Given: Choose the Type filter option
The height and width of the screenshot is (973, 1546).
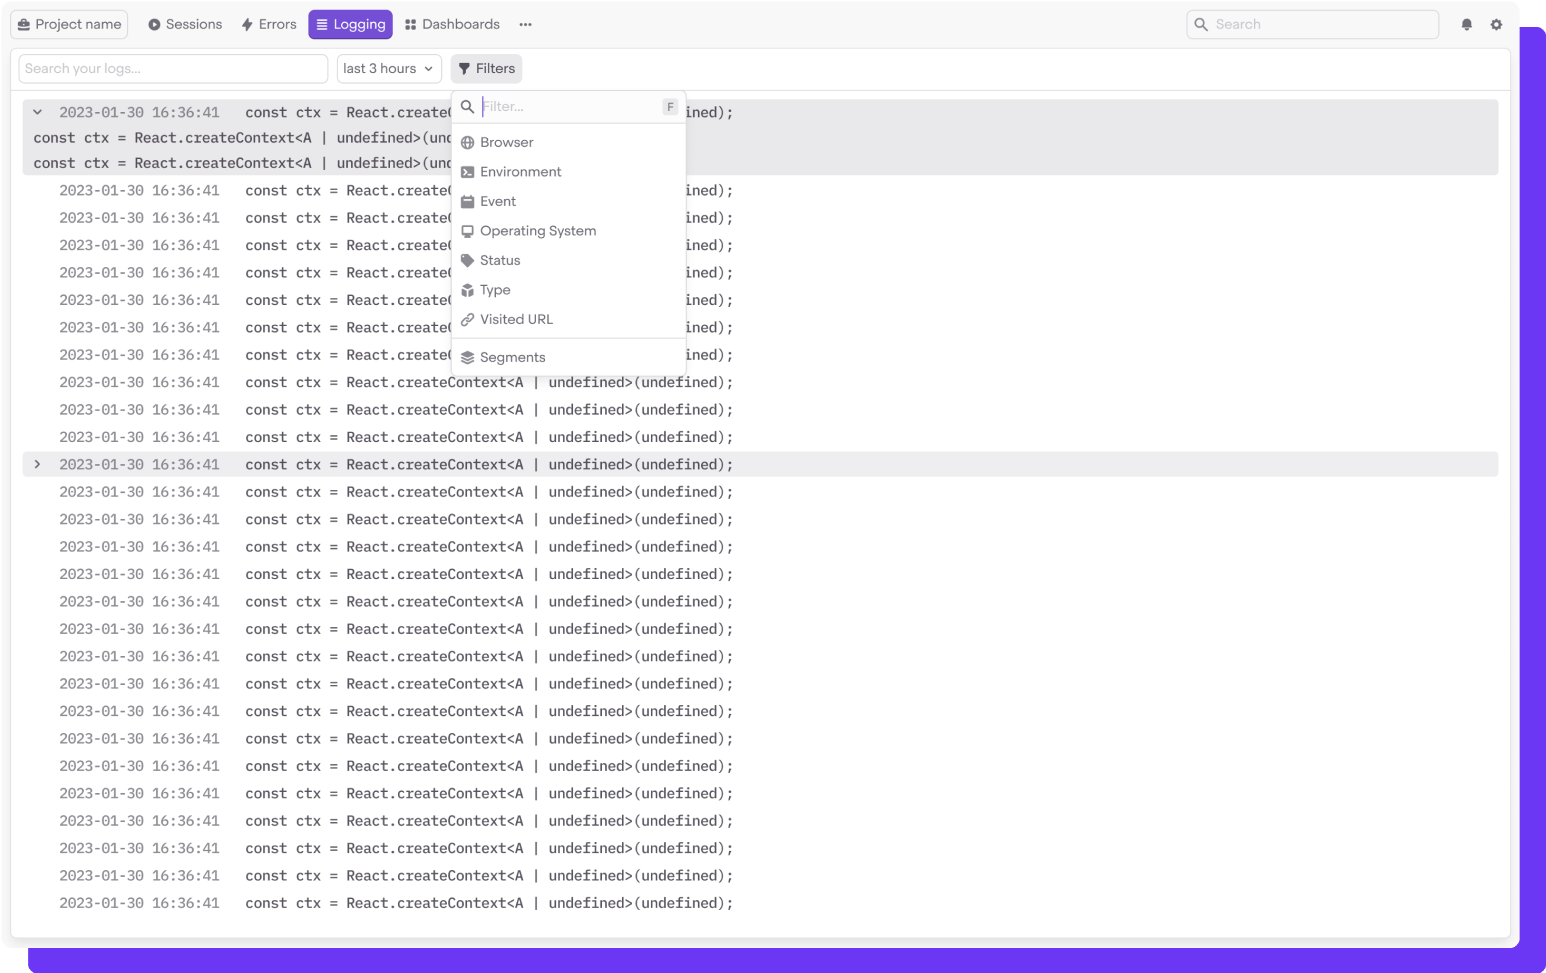Looking at the screenshot, I should pos(568,290).
